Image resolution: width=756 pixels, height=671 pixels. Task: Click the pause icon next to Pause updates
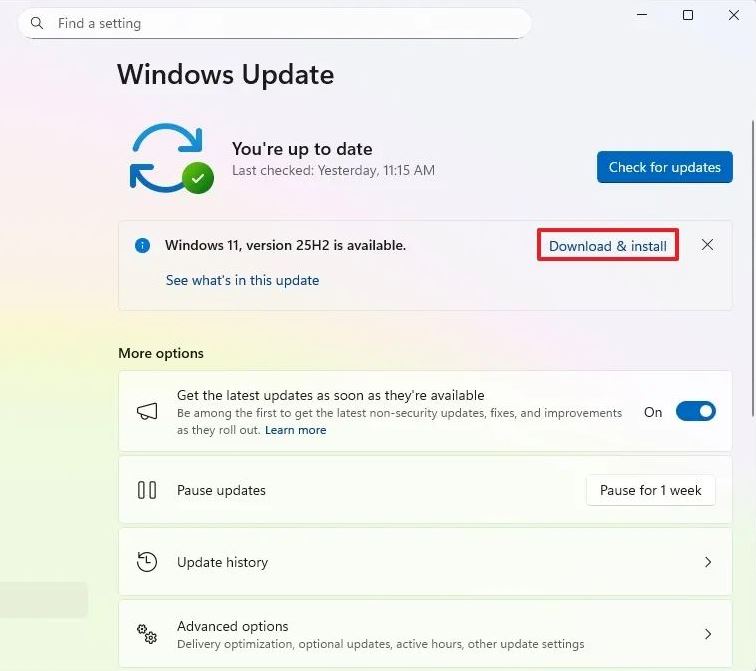point(147,490)
